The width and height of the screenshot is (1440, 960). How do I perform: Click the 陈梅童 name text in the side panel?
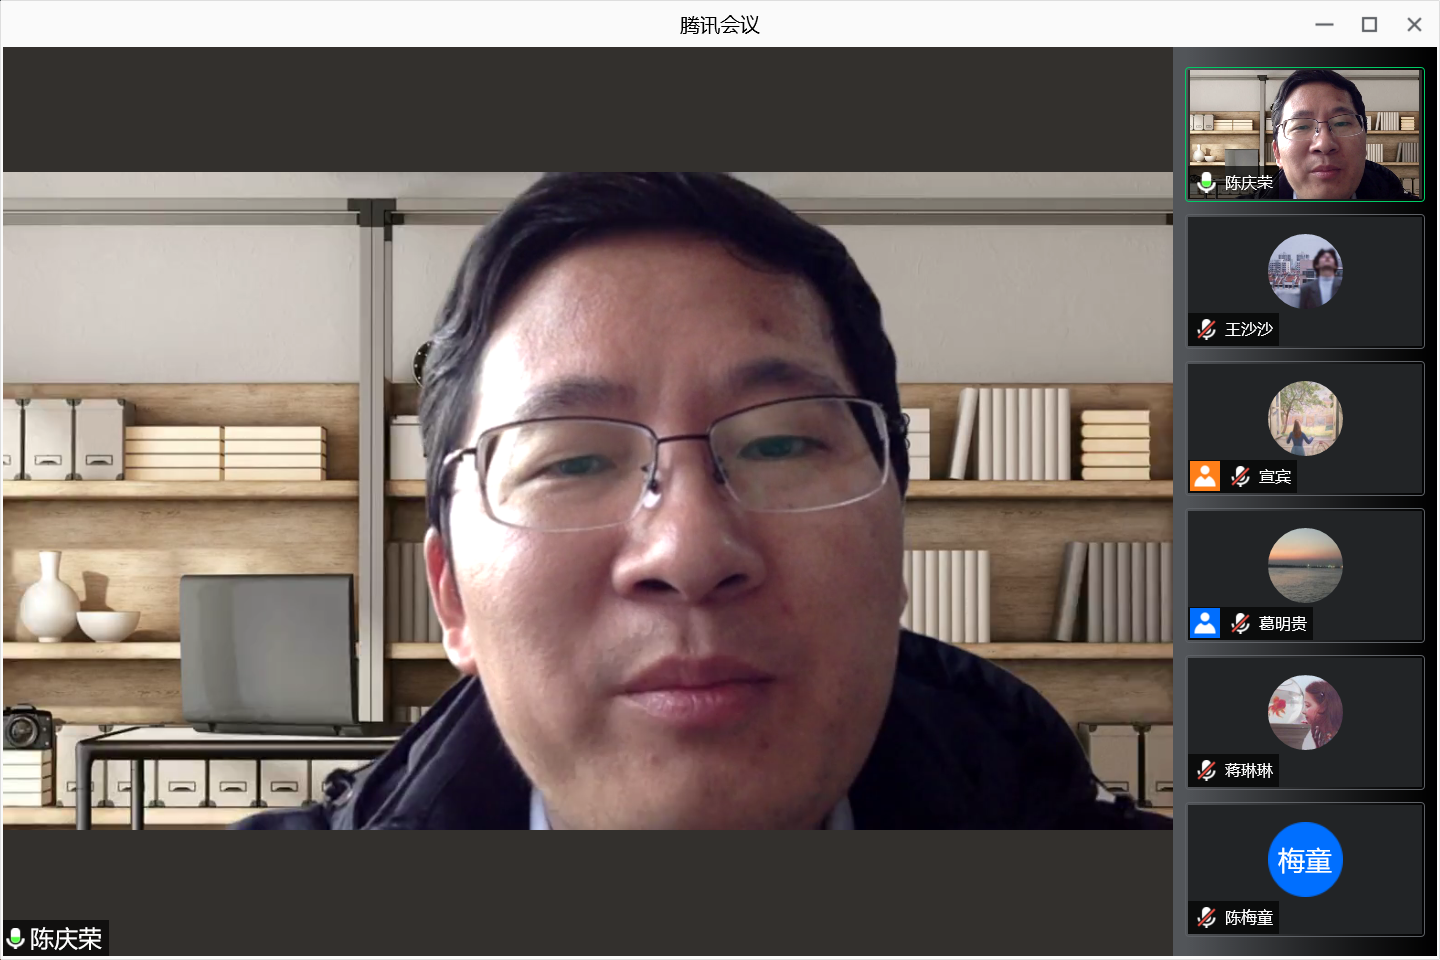(x=1249, y=917)
